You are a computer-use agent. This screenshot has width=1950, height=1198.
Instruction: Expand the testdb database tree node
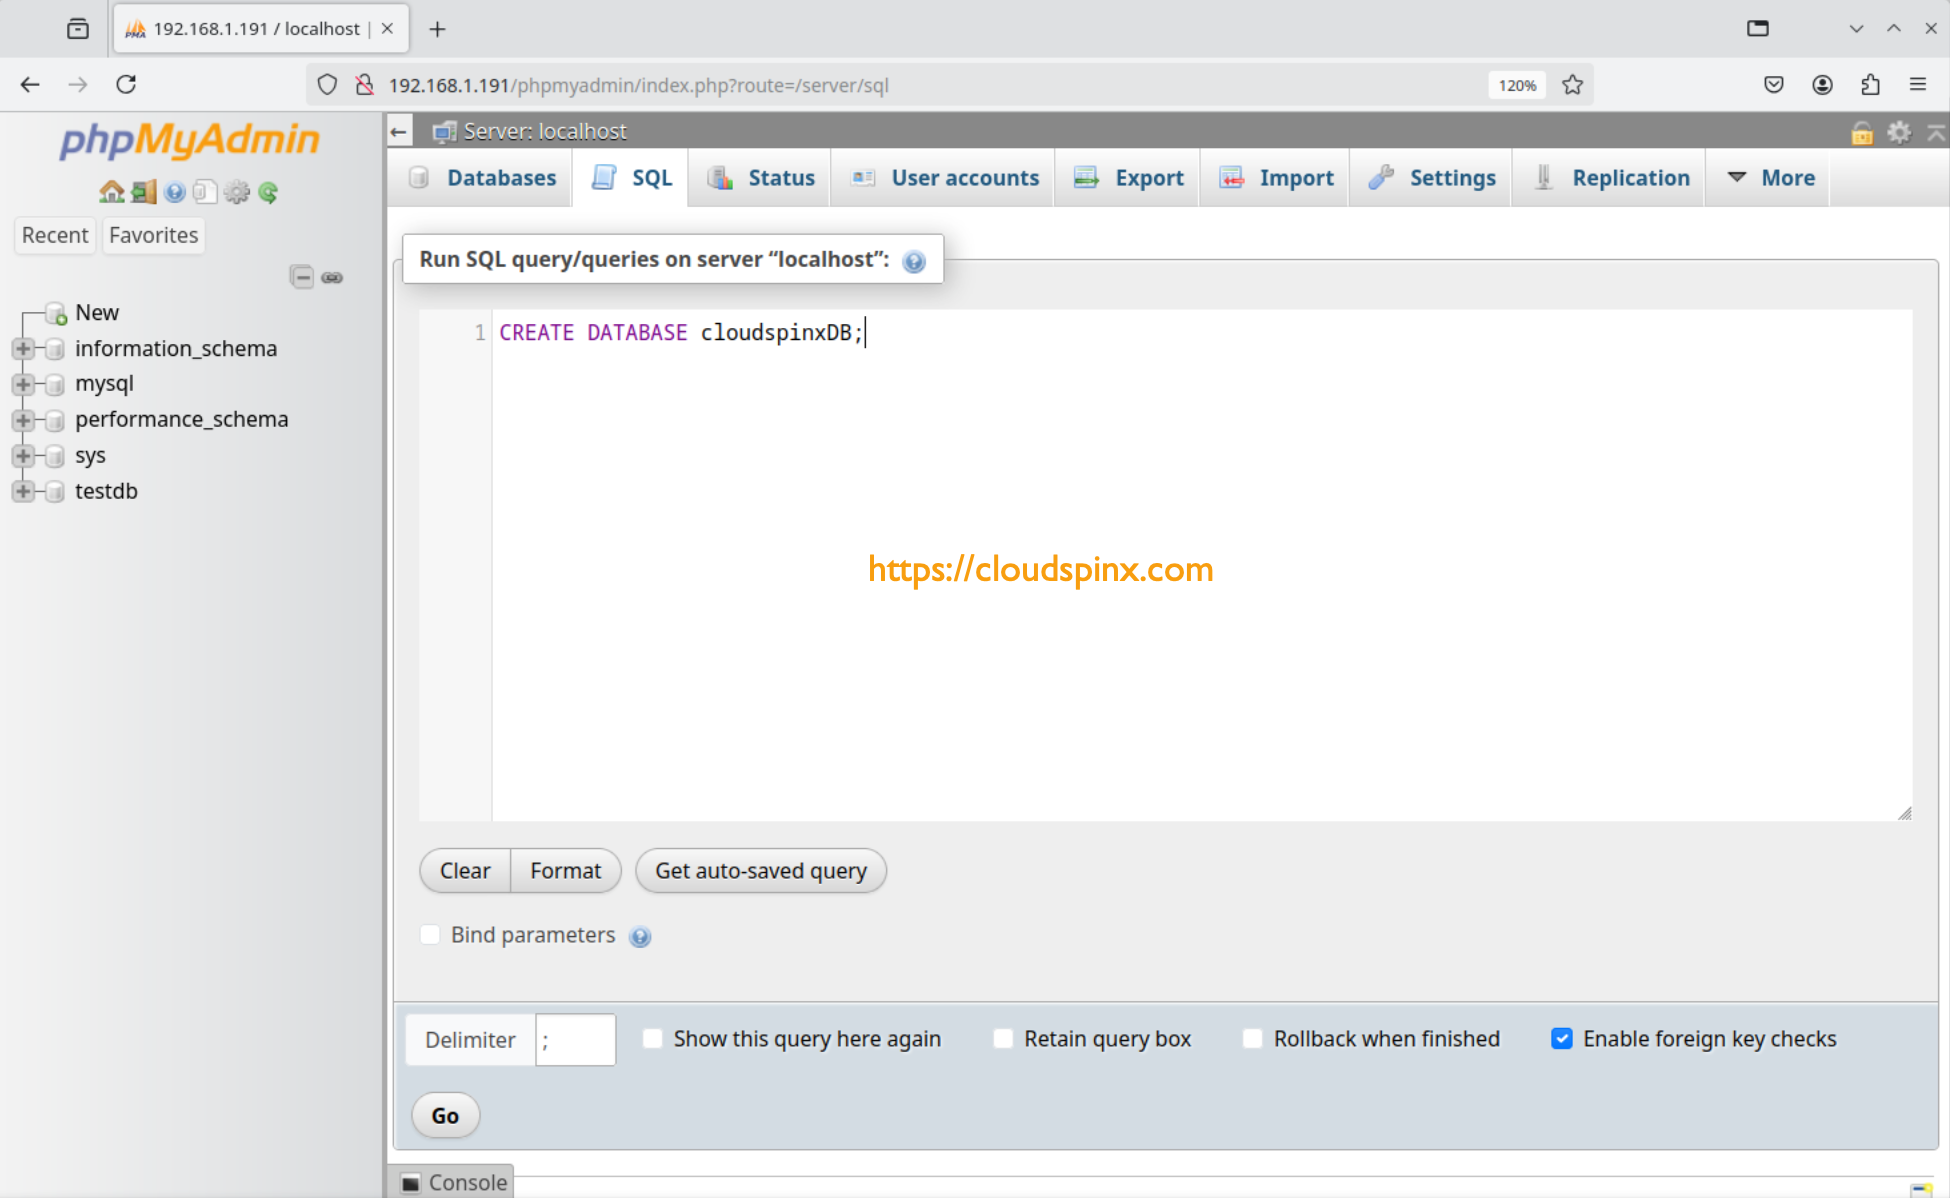pos(24,491)
